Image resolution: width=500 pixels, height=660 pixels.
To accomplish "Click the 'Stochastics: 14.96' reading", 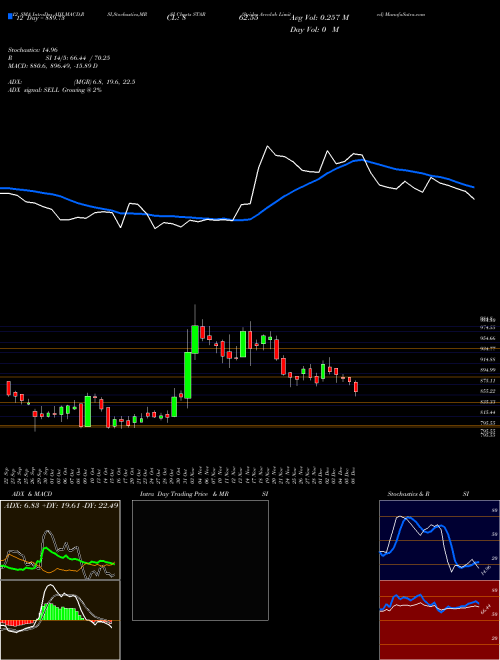I will [32, 50].
